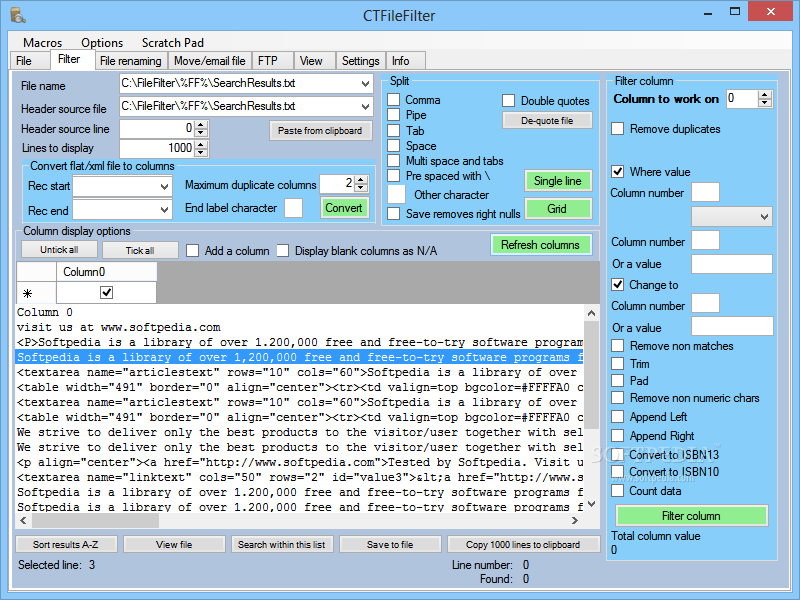Click the Filter column button

tap(691, 516)
